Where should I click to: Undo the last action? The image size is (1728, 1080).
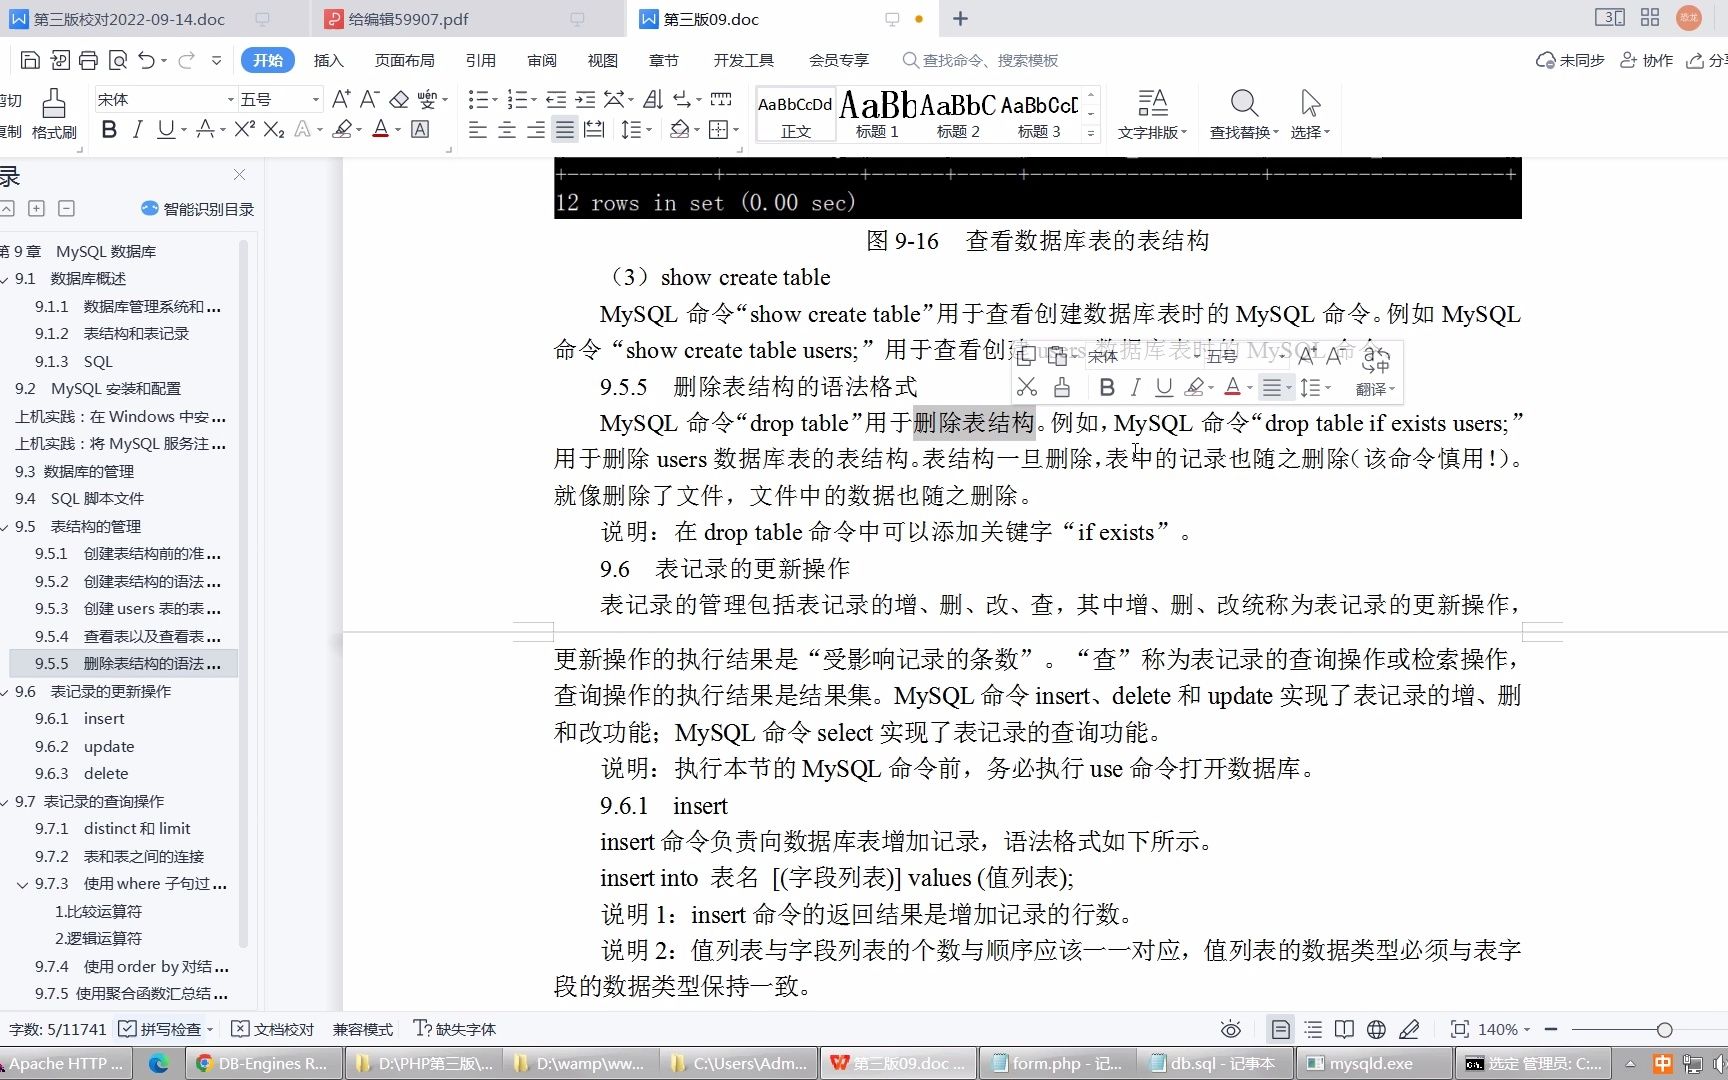coord(147,61)
